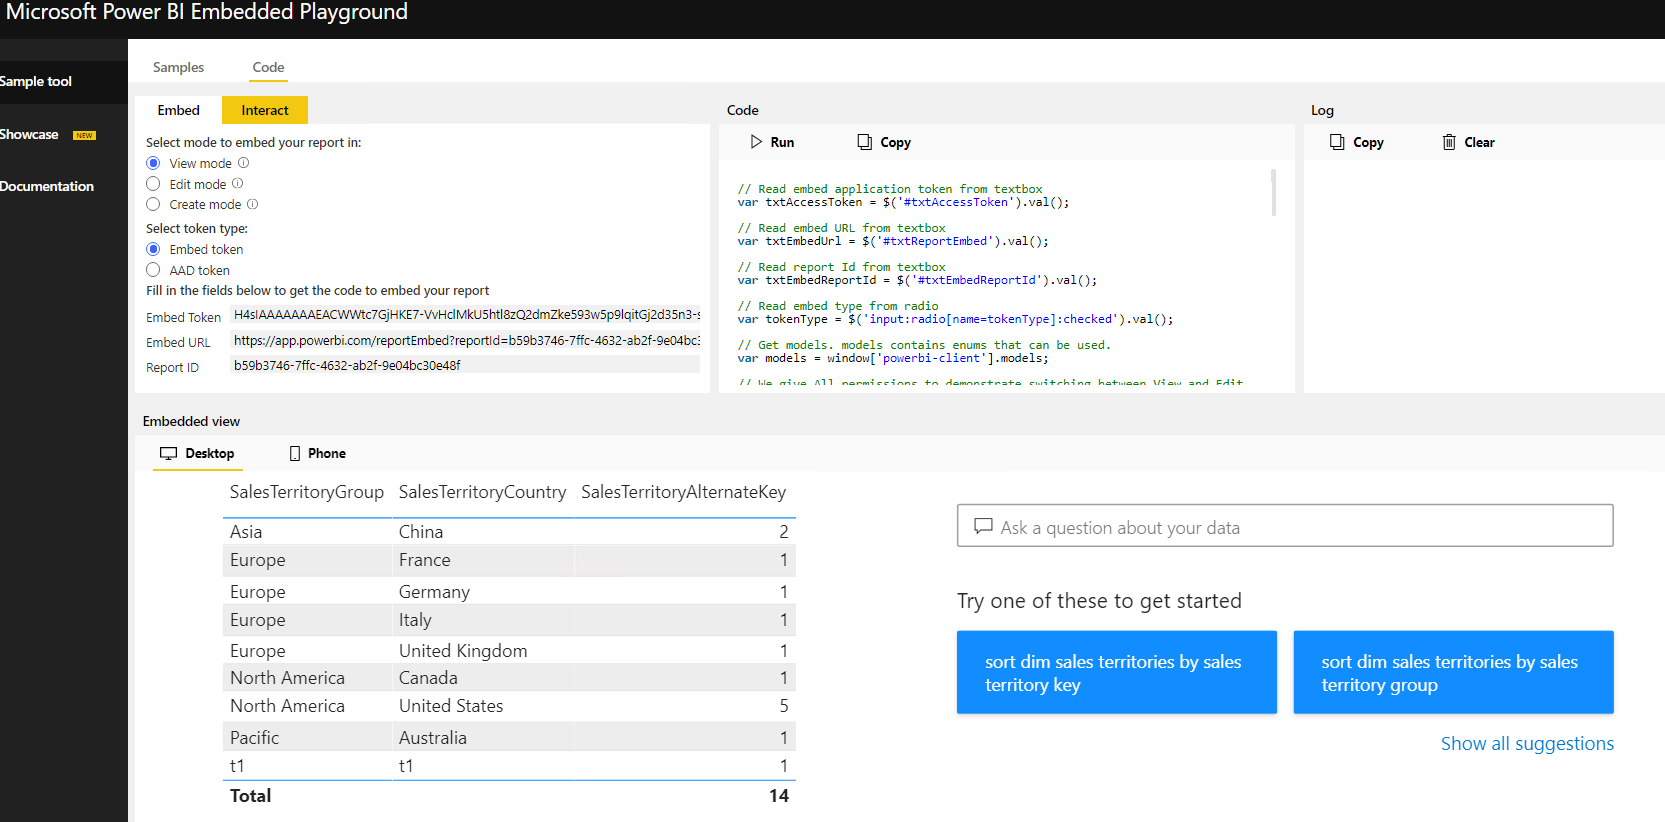Switch to the Code tab

(x=268, y=67)
